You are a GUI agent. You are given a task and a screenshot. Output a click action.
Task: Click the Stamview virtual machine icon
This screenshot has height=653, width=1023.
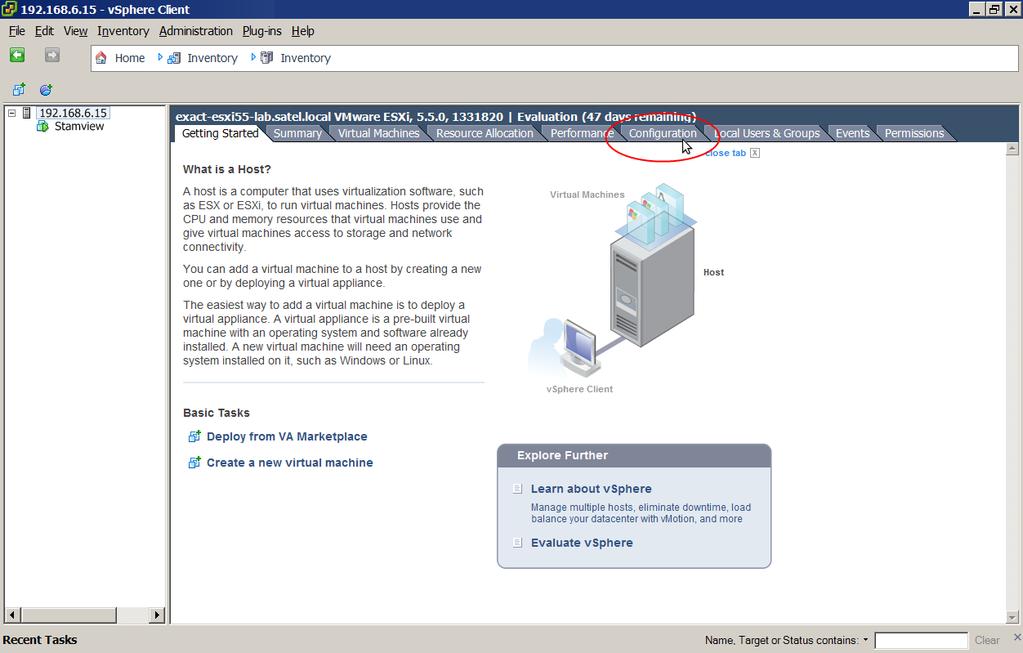coord(42,126)
